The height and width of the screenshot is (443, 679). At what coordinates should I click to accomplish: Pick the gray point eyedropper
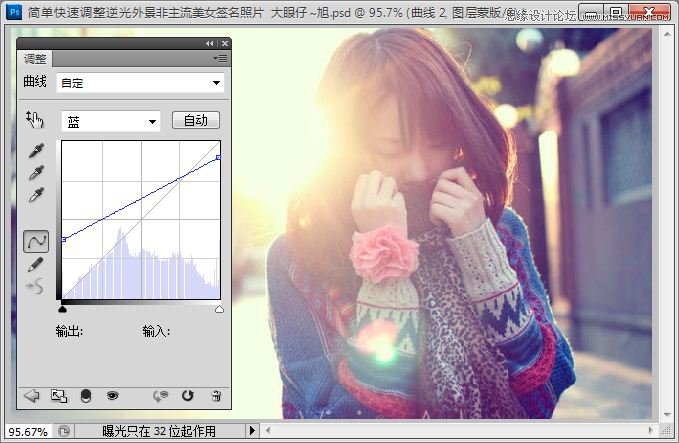coord(36,172)
